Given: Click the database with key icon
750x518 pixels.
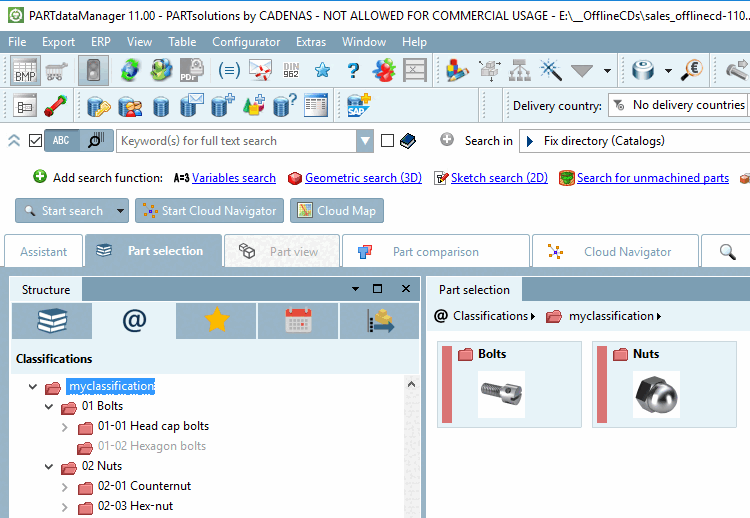Looking at the screenshot, I should click(99, 105).
